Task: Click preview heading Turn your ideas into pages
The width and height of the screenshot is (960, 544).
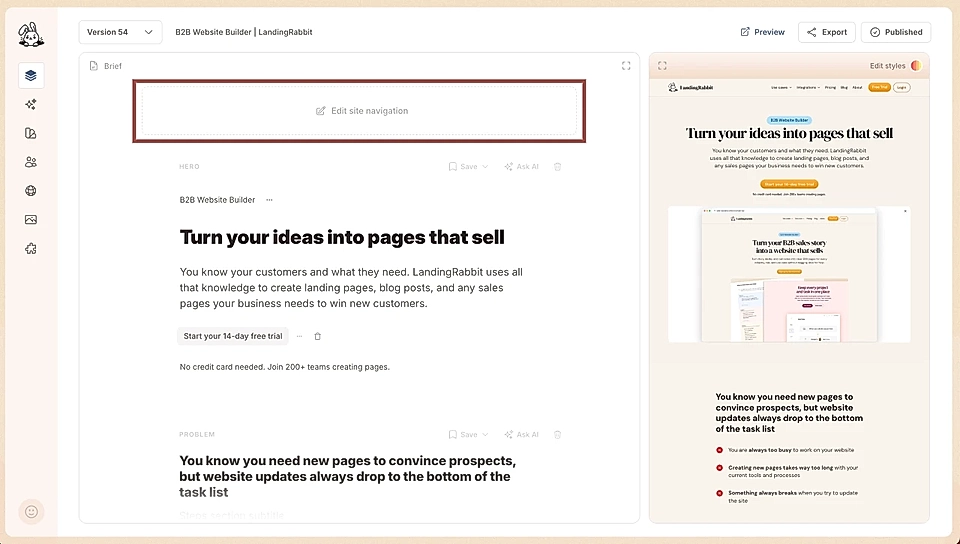Action: point(789,133)
